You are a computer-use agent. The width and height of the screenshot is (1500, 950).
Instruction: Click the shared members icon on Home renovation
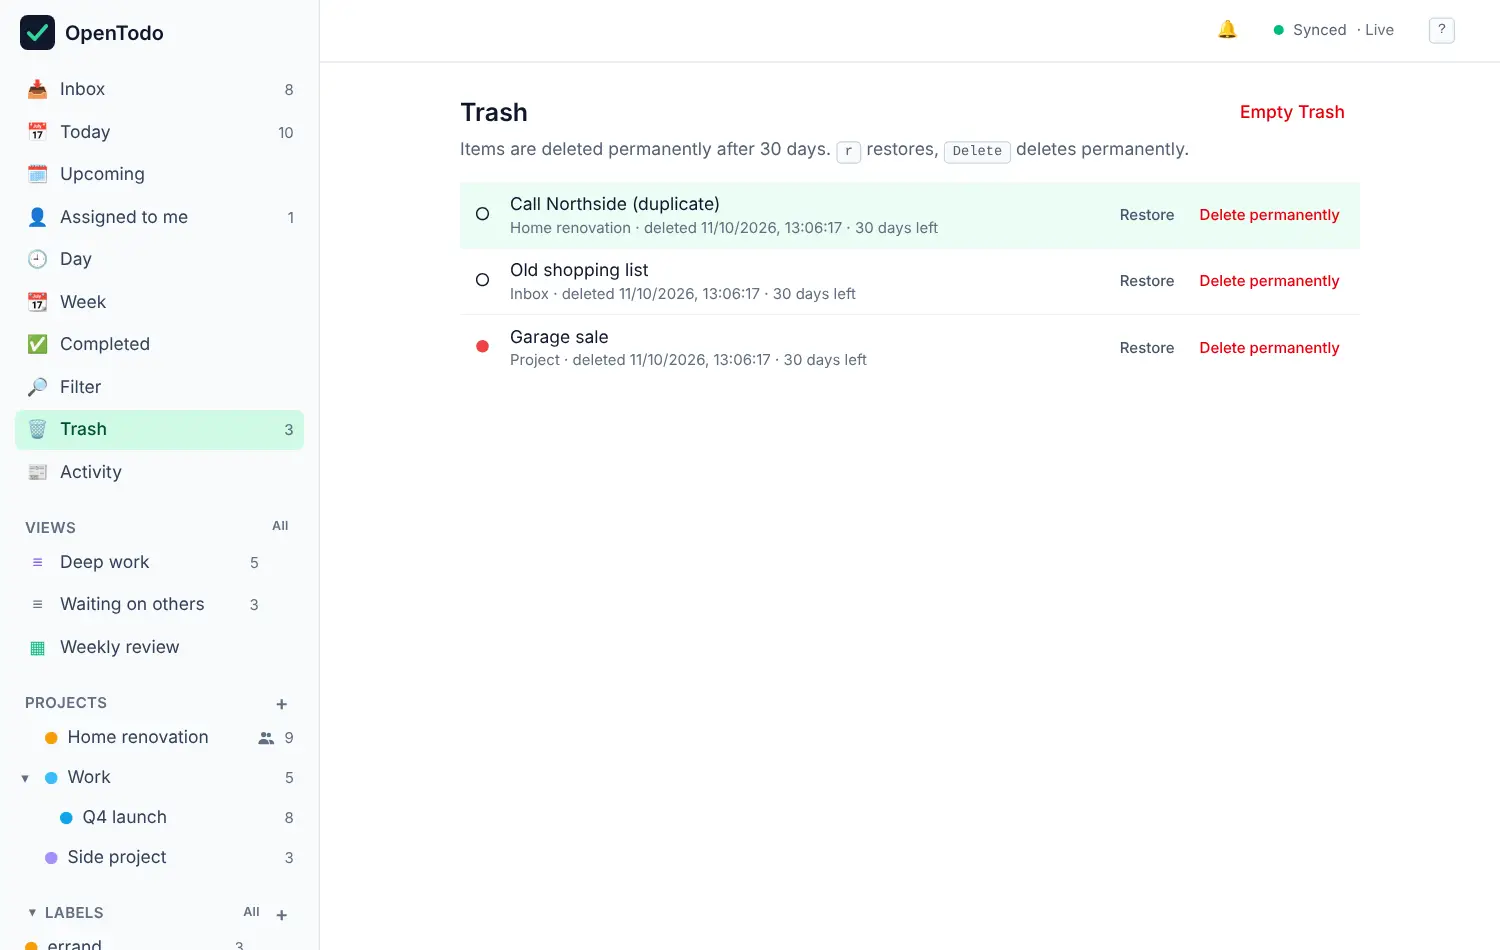tap(266, 738)
